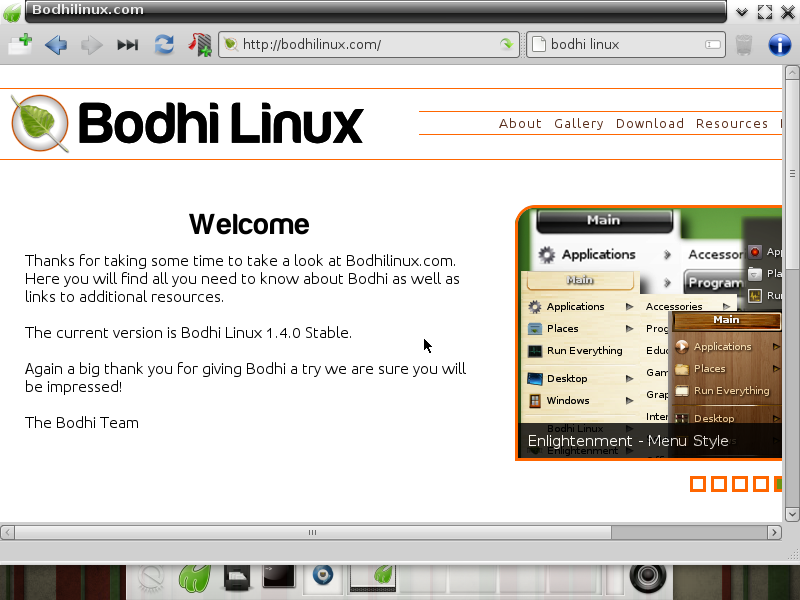Open a new tab with the plus icon
This screenshot has width=800, height=600.
[20, 44]
